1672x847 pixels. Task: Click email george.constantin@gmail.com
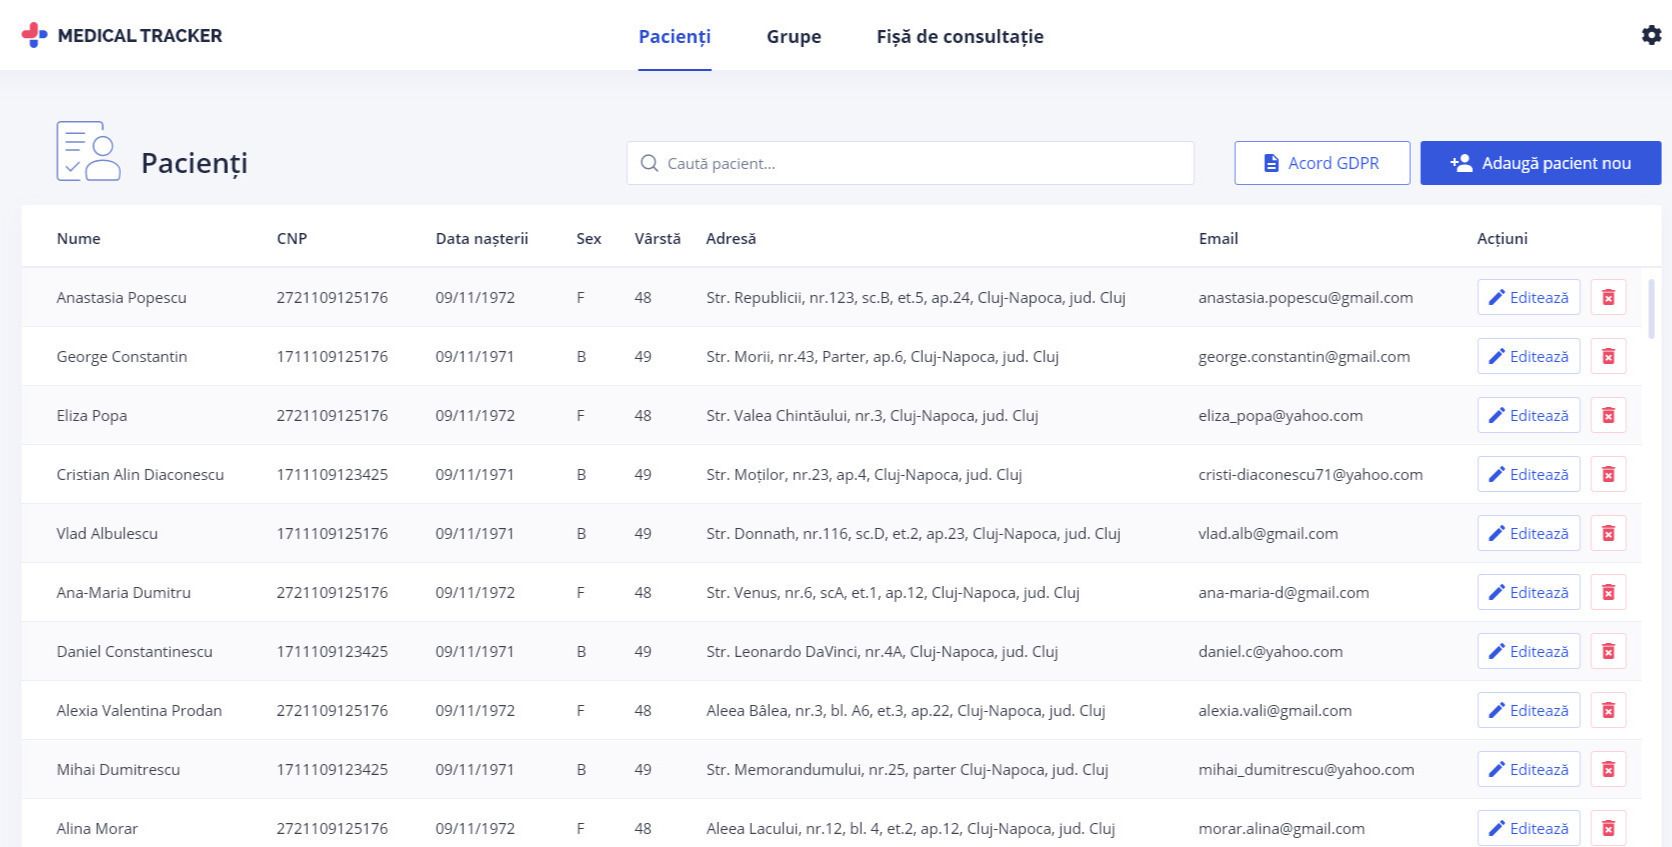(1304, 356)
